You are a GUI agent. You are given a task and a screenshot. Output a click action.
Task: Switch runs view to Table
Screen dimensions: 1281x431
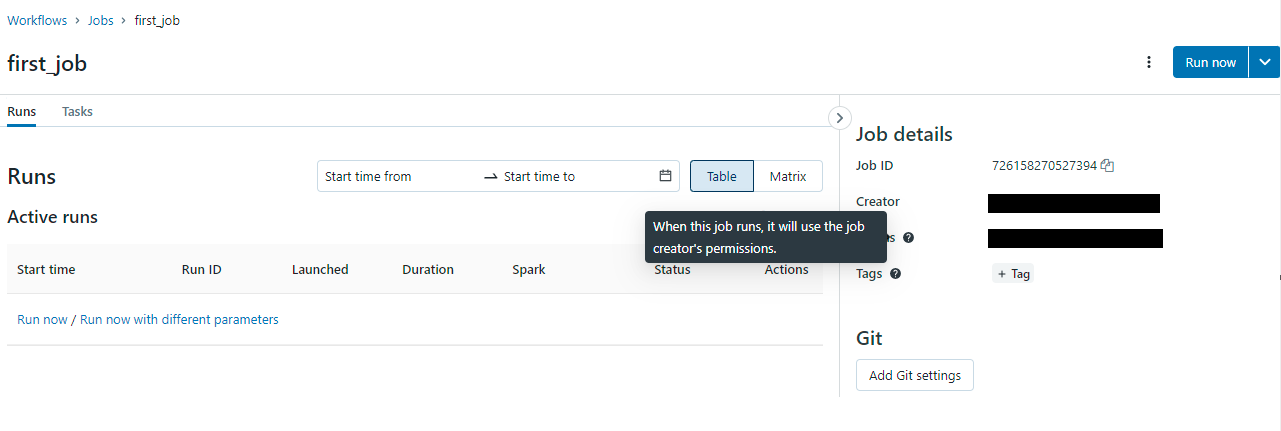point(721,176)
